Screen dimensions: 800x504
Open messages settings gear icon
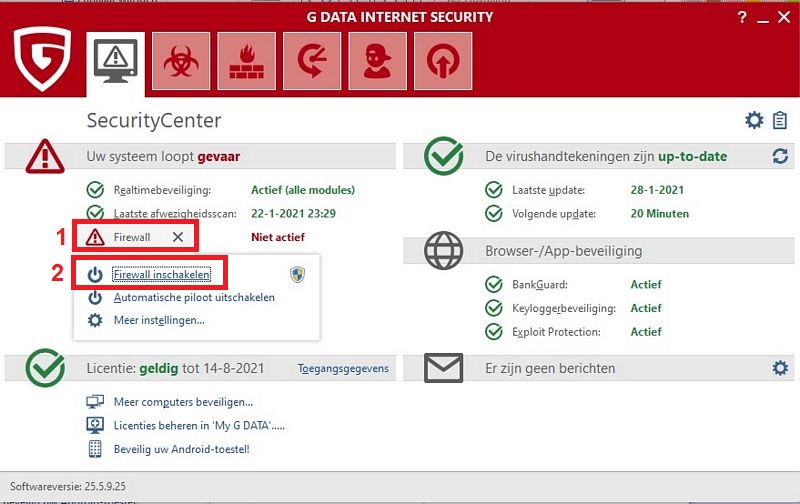(x=780, y=368)
